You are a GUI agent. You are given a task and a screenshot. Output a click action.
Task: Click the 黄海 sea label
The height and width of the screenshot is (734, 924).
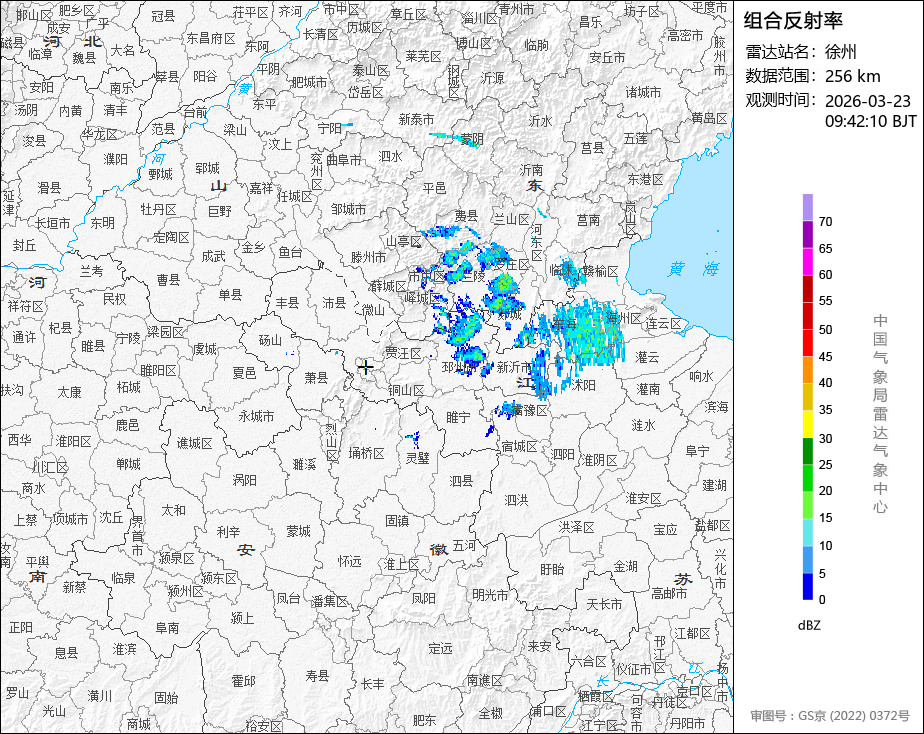point(694,269)
